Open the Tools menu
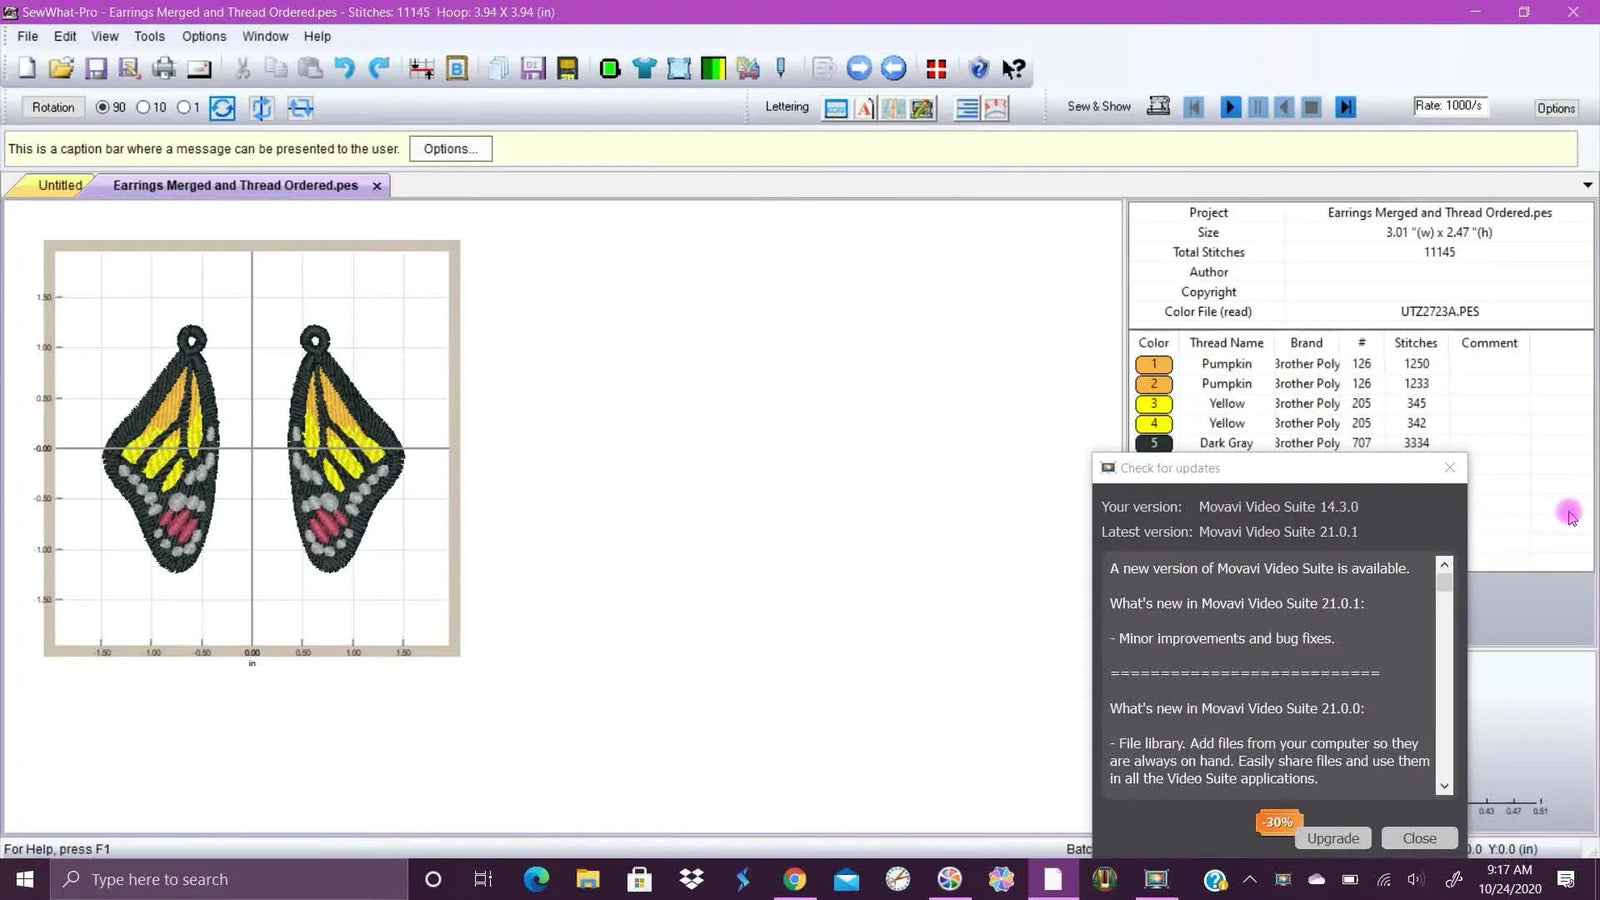Image resolution: width=1600 pixels, height=900 pixels. 150,36
